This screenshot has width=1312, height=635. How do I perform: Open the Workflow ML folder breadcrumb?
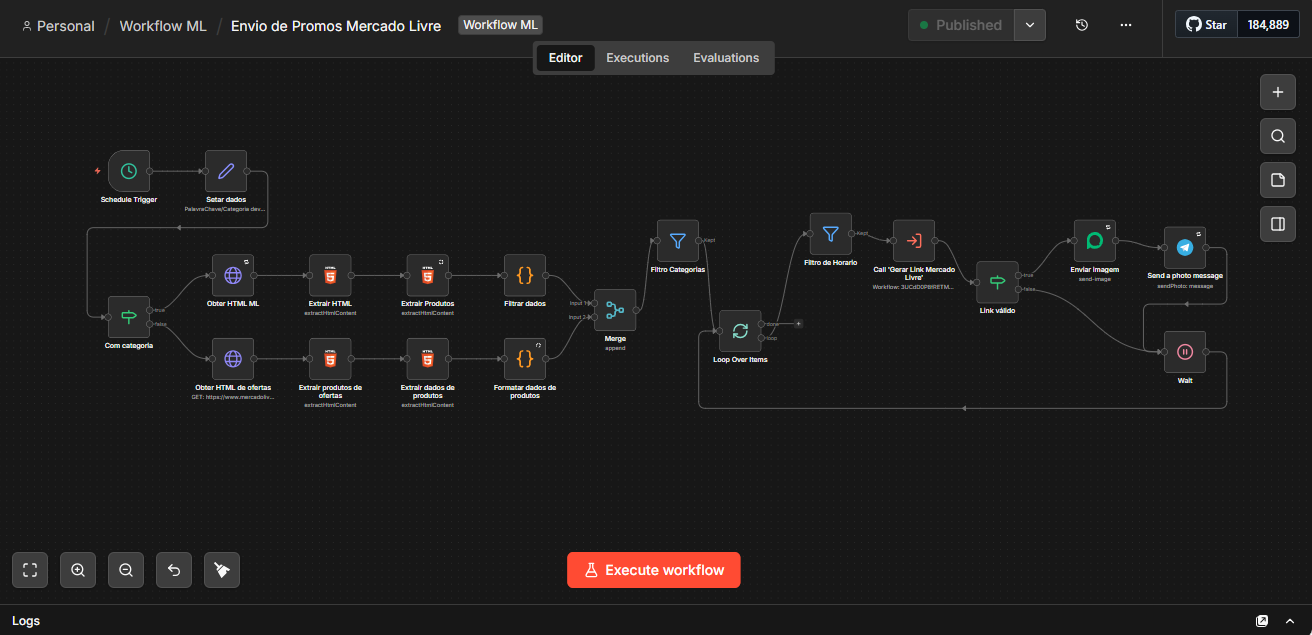click(x=163, y=26)
